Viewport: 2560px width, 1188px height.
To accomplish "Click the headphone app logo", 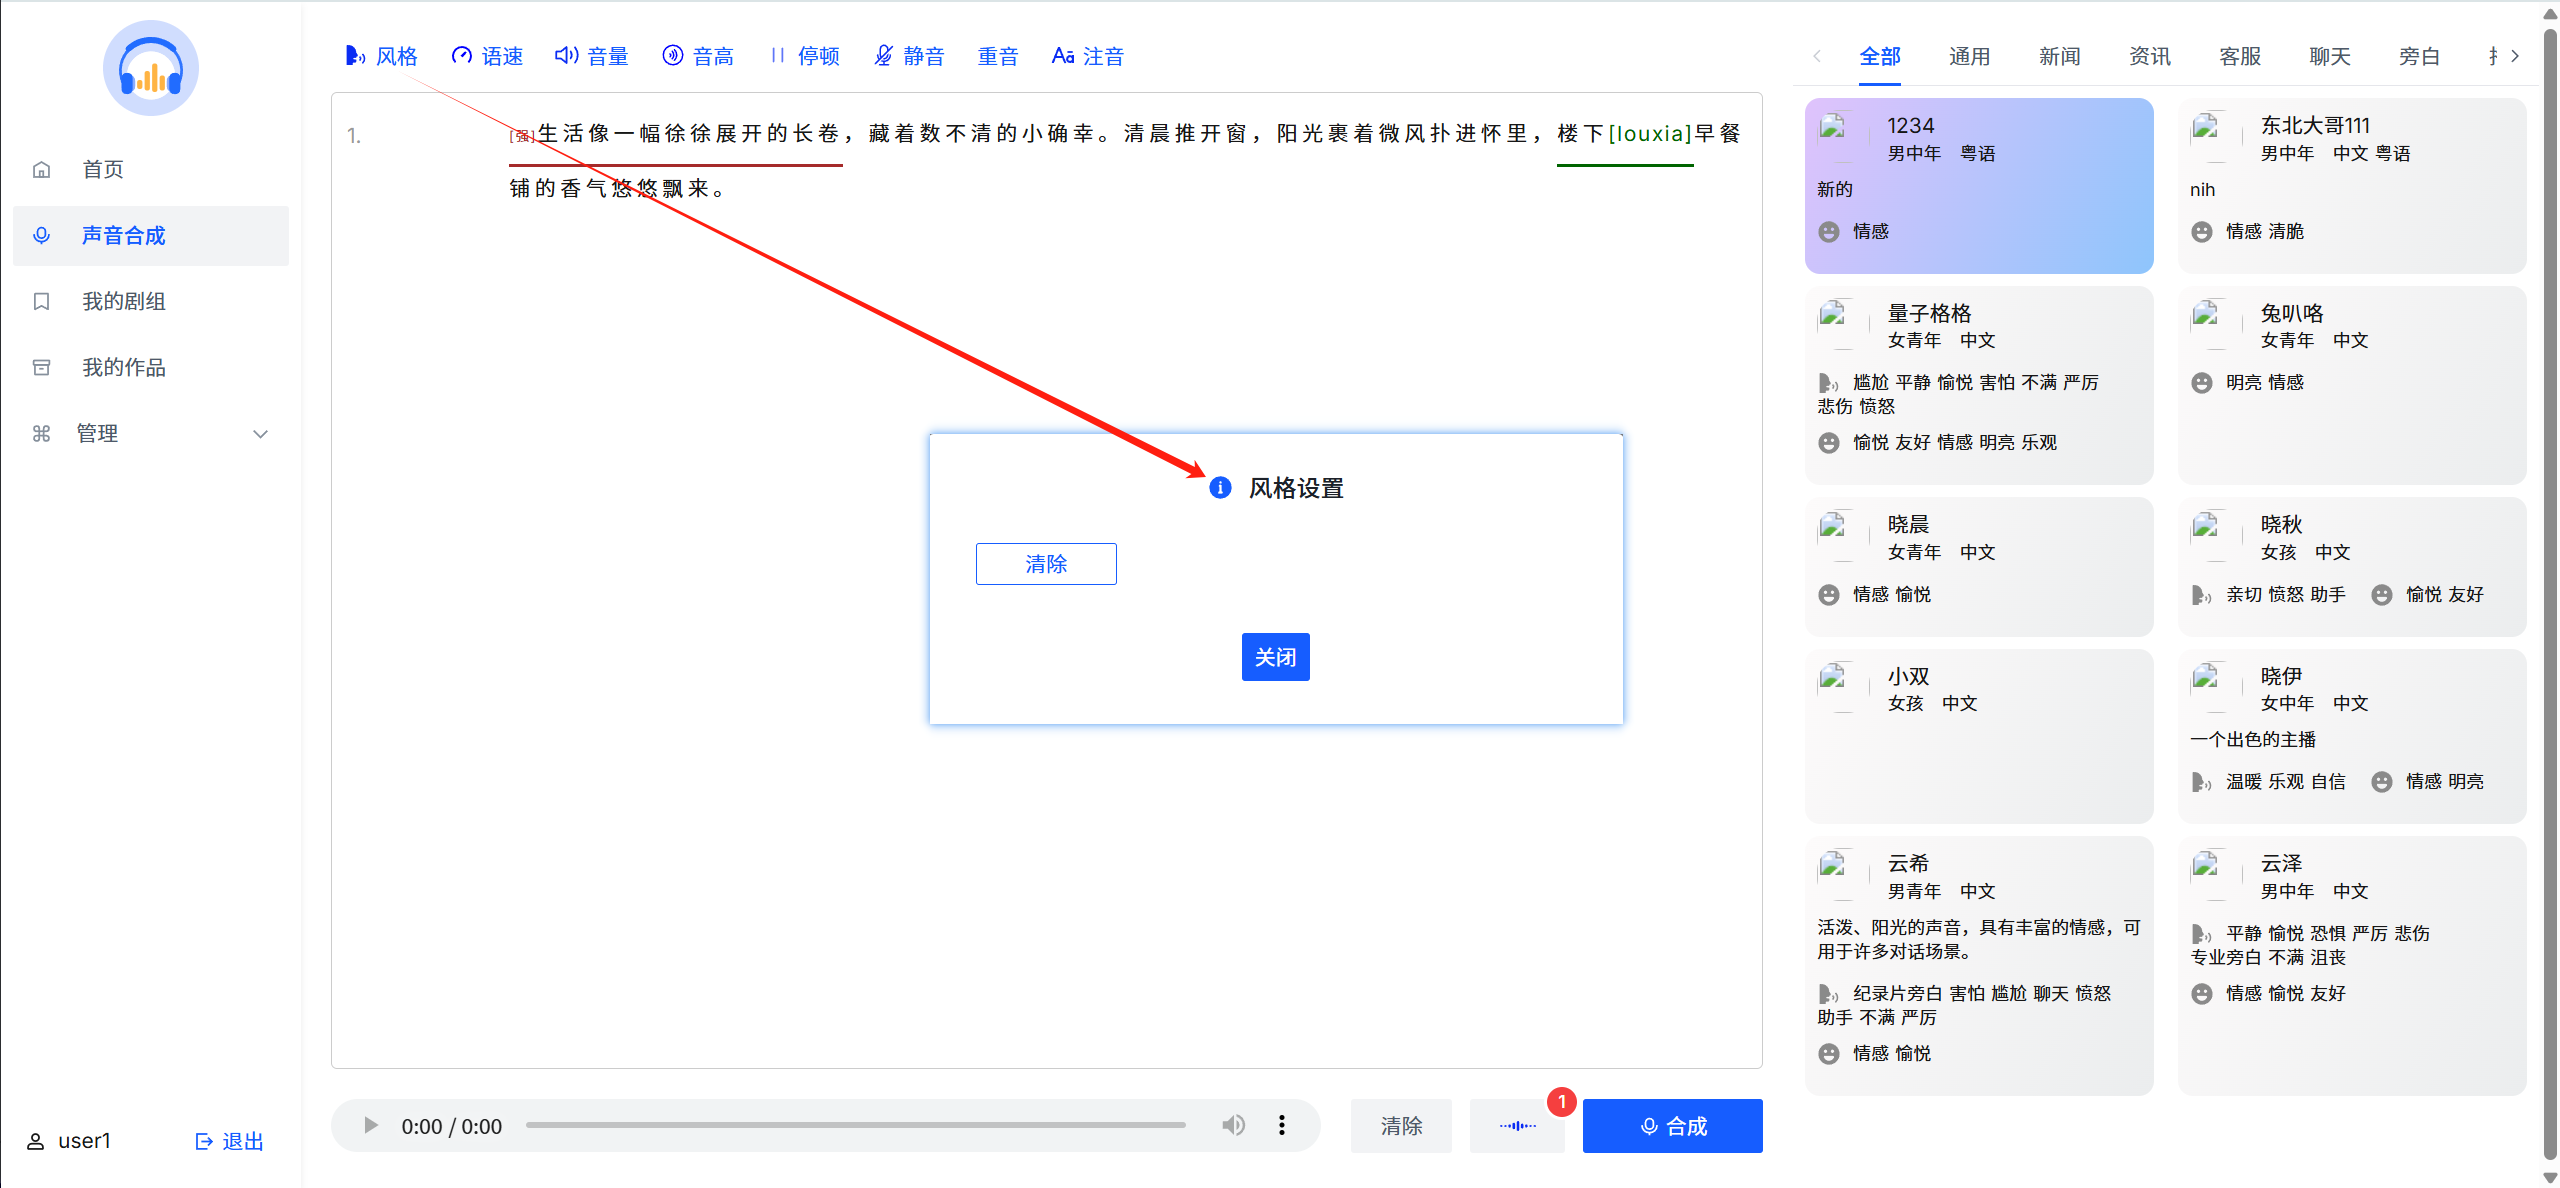I will tap(151, 68).
